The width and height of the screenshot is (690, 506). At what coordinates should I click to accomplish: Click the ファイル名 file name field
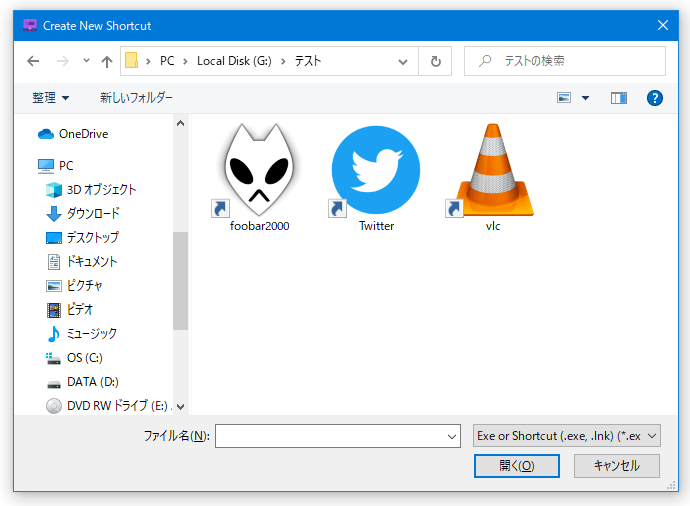338,436
